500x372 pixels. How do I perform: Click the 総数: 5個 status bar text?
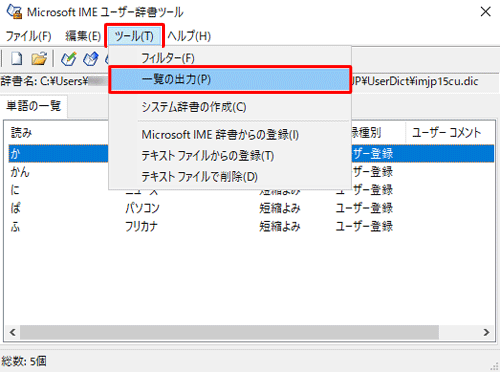tap(24, 361)
